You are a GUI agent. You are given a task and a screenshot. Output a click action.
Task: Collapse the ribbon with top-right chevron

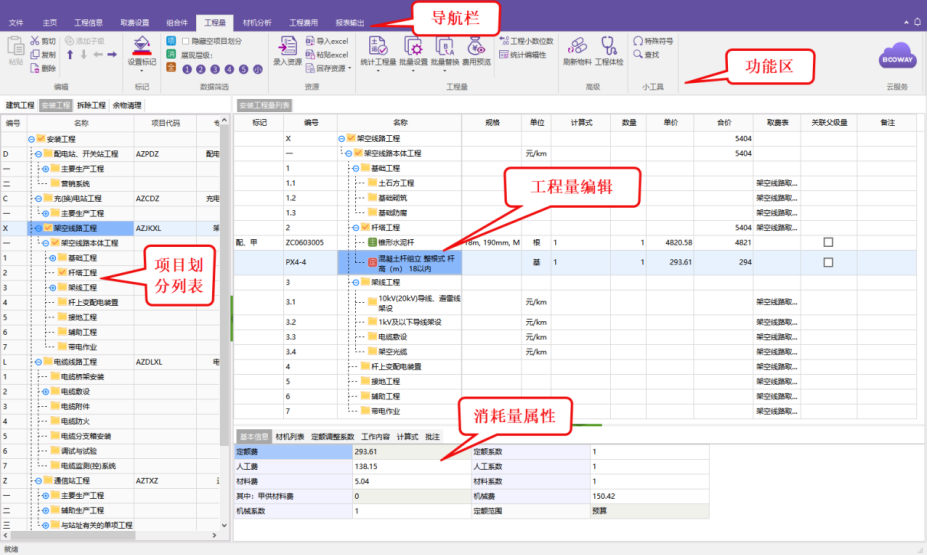tap(906, 22)
